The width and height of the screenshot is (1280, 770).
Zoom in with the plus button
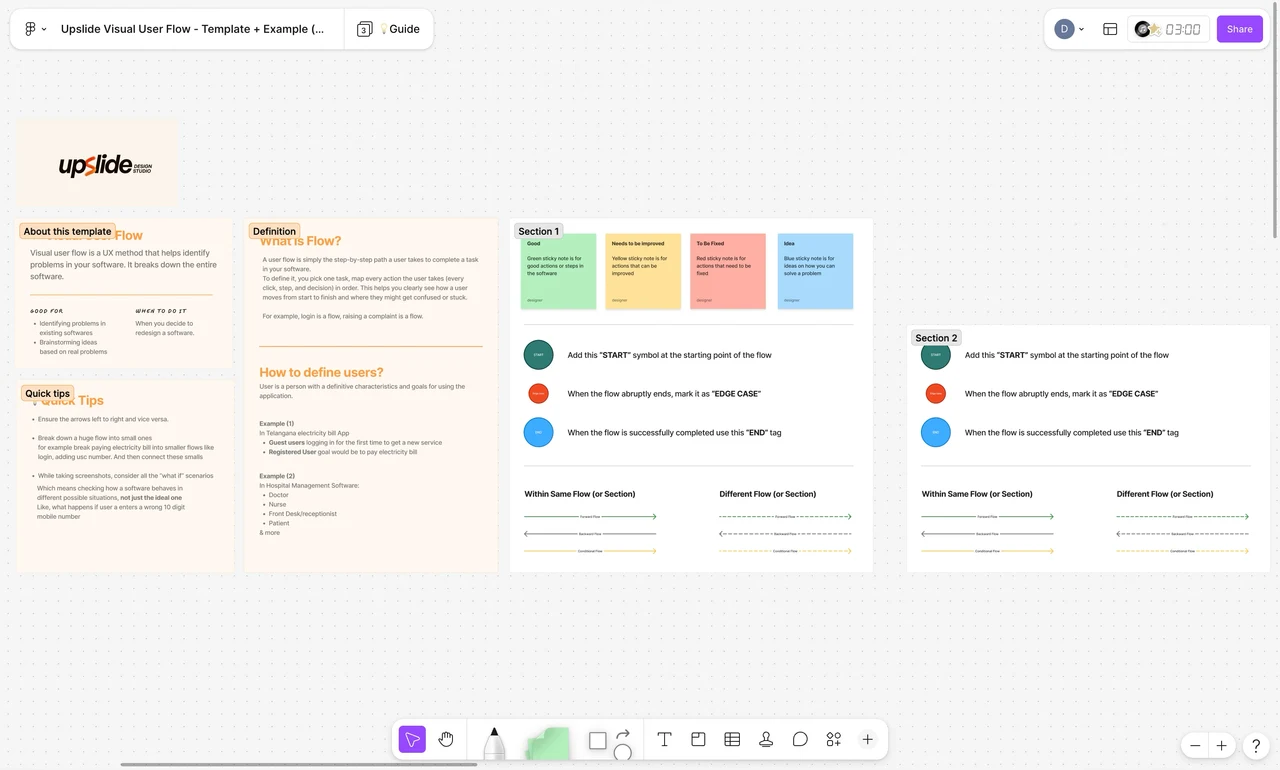[1221, 746]
